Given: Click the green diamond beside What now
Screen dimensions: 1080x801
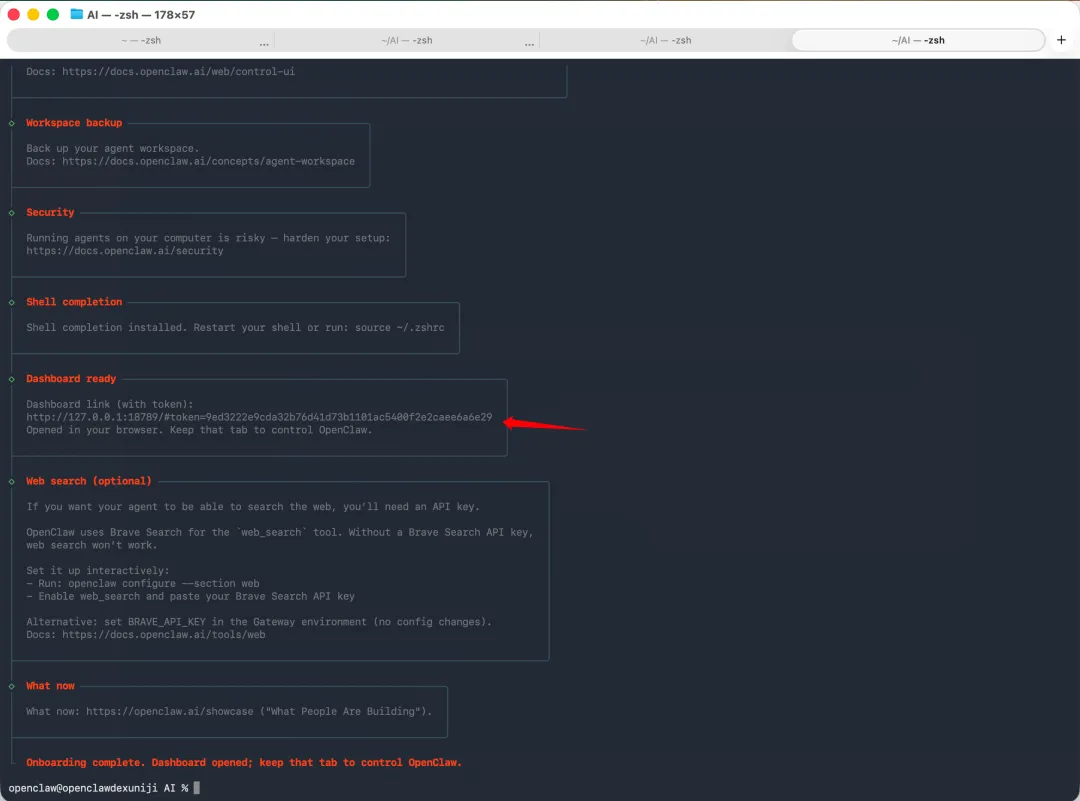Looking at the screenshot, I should [x=12, y=687].
